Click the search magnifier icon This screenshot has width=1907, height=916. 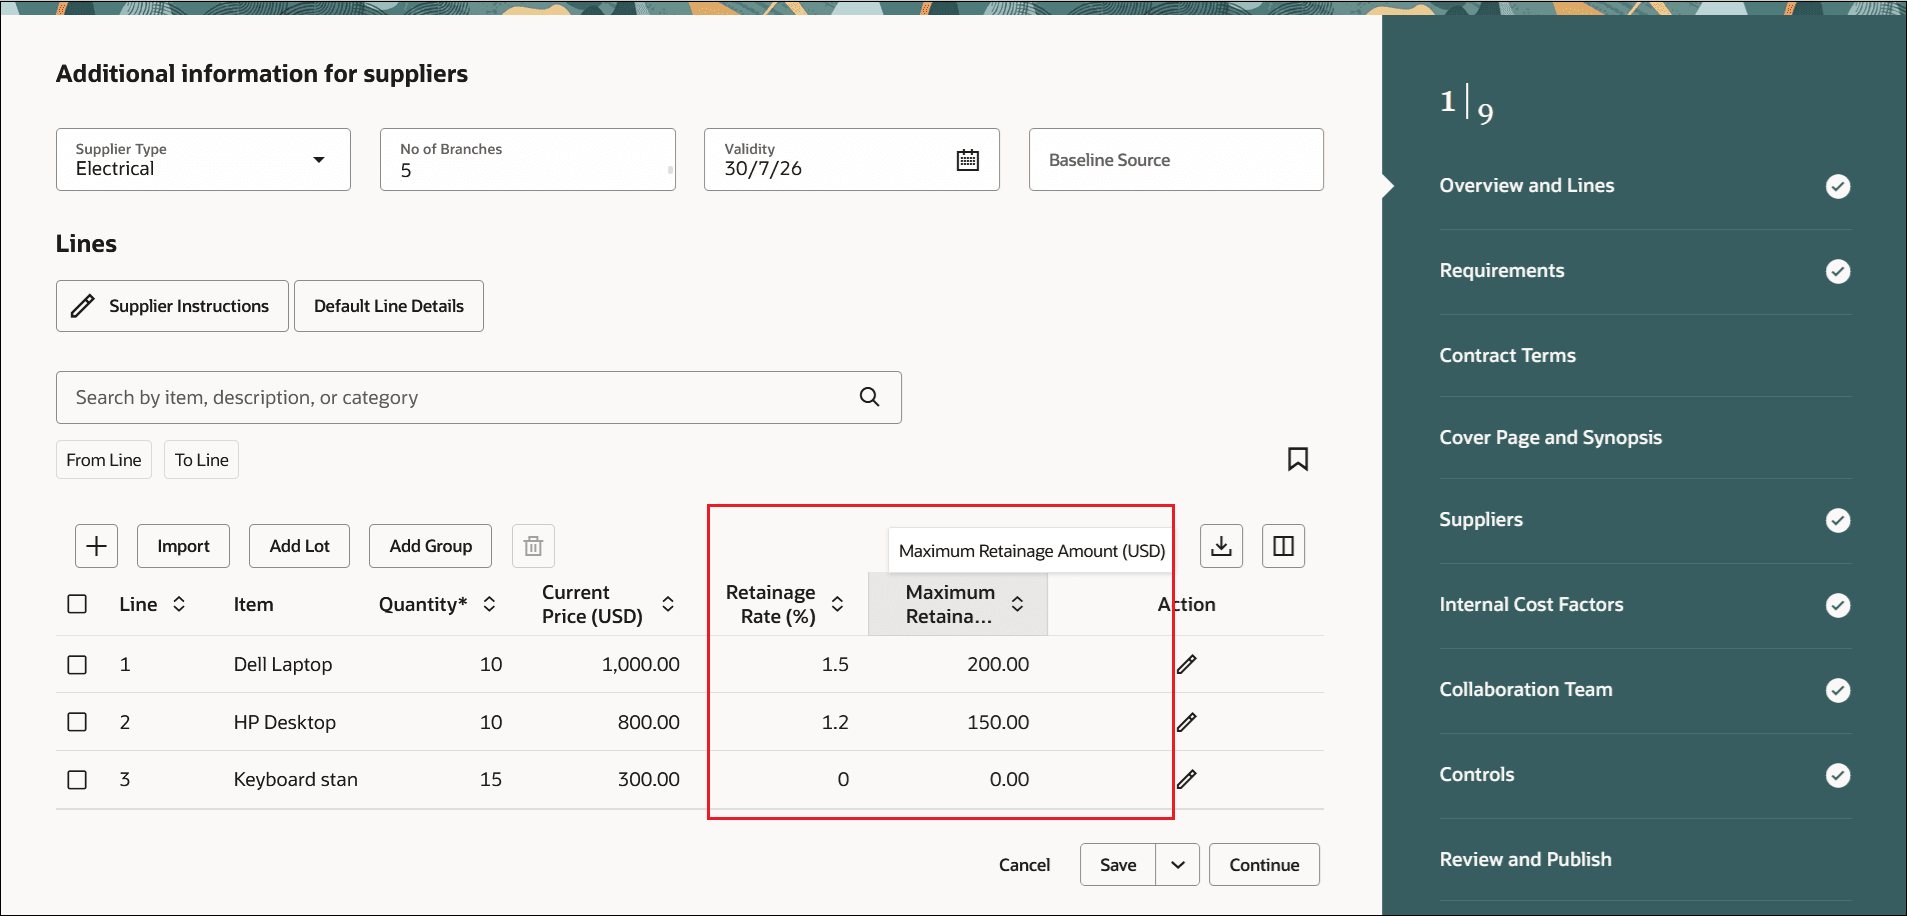[x=869, y=397]
